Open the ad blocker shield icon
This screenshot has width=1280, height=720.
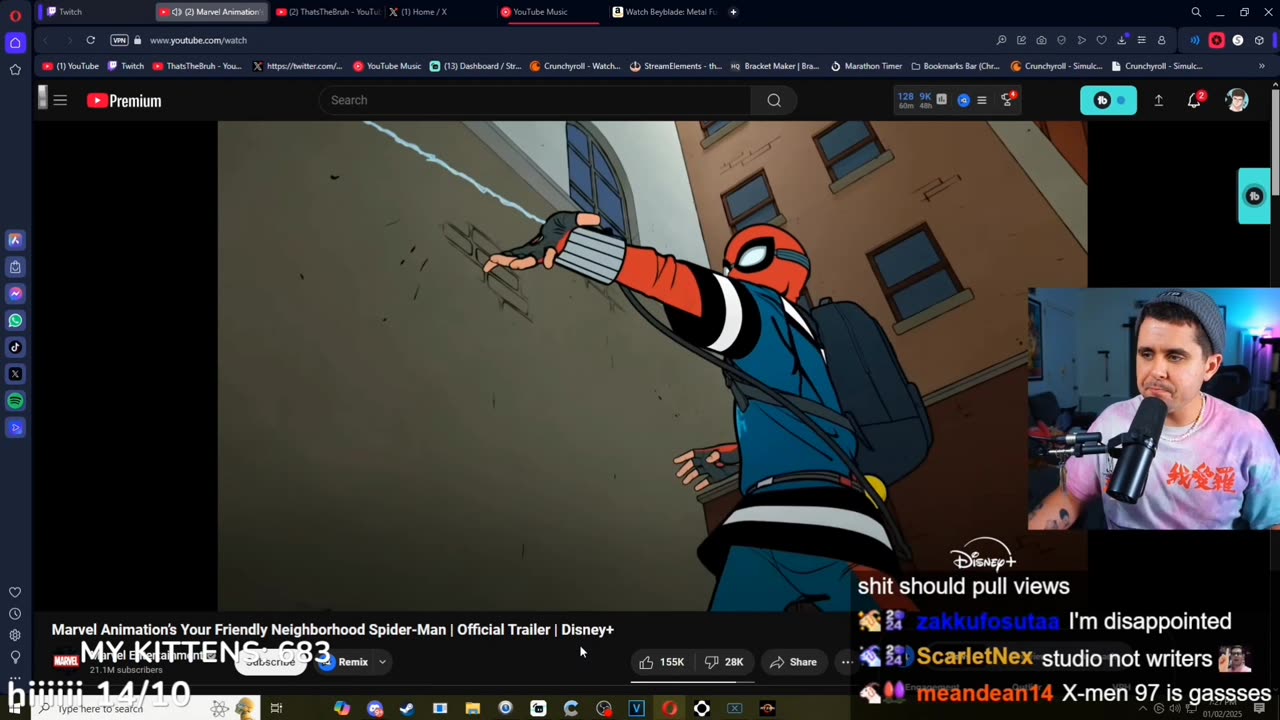1061,40
